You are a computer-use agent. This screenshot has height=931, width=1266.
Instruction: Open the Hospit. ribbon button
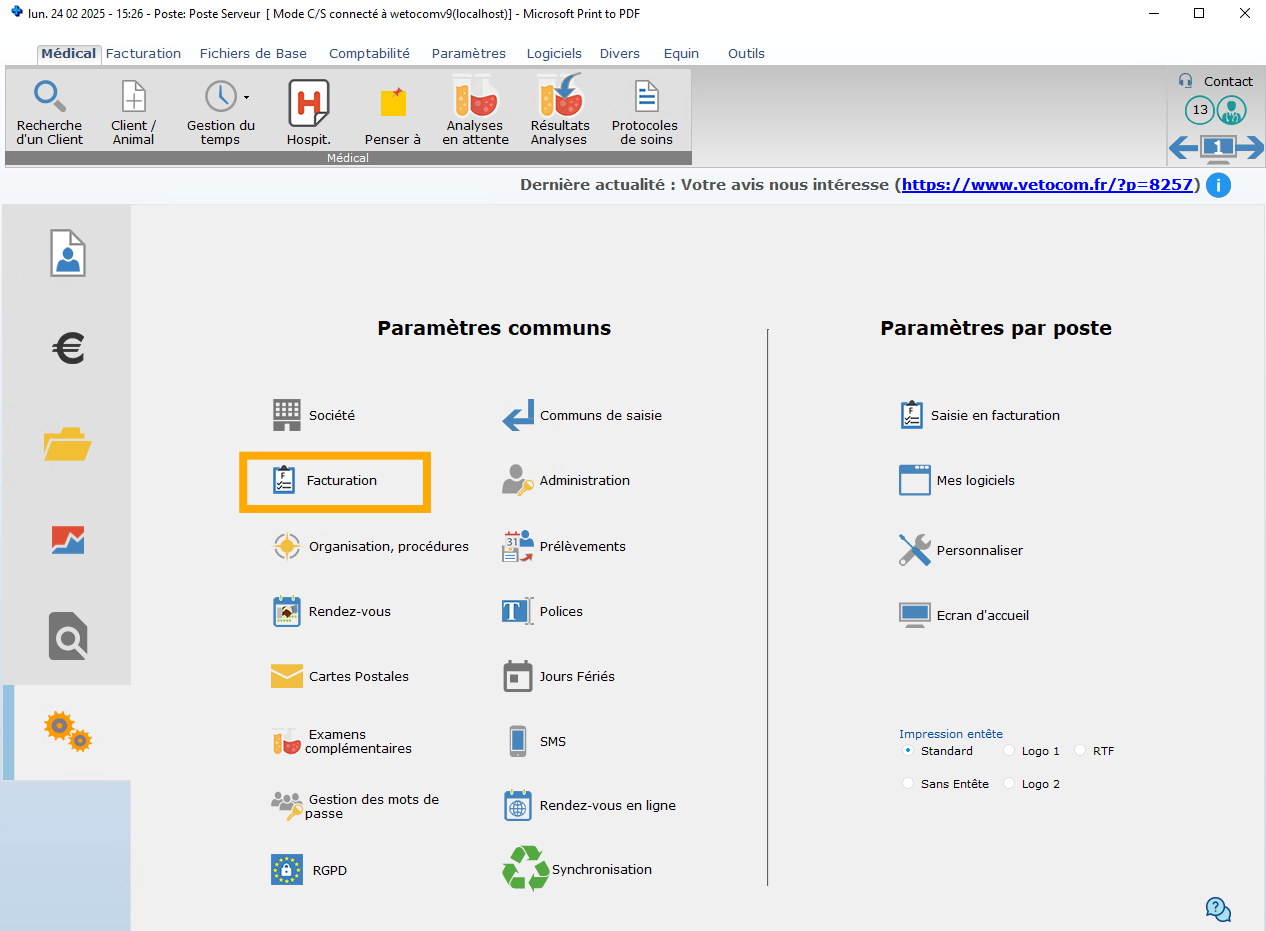(x=309, y=113)
